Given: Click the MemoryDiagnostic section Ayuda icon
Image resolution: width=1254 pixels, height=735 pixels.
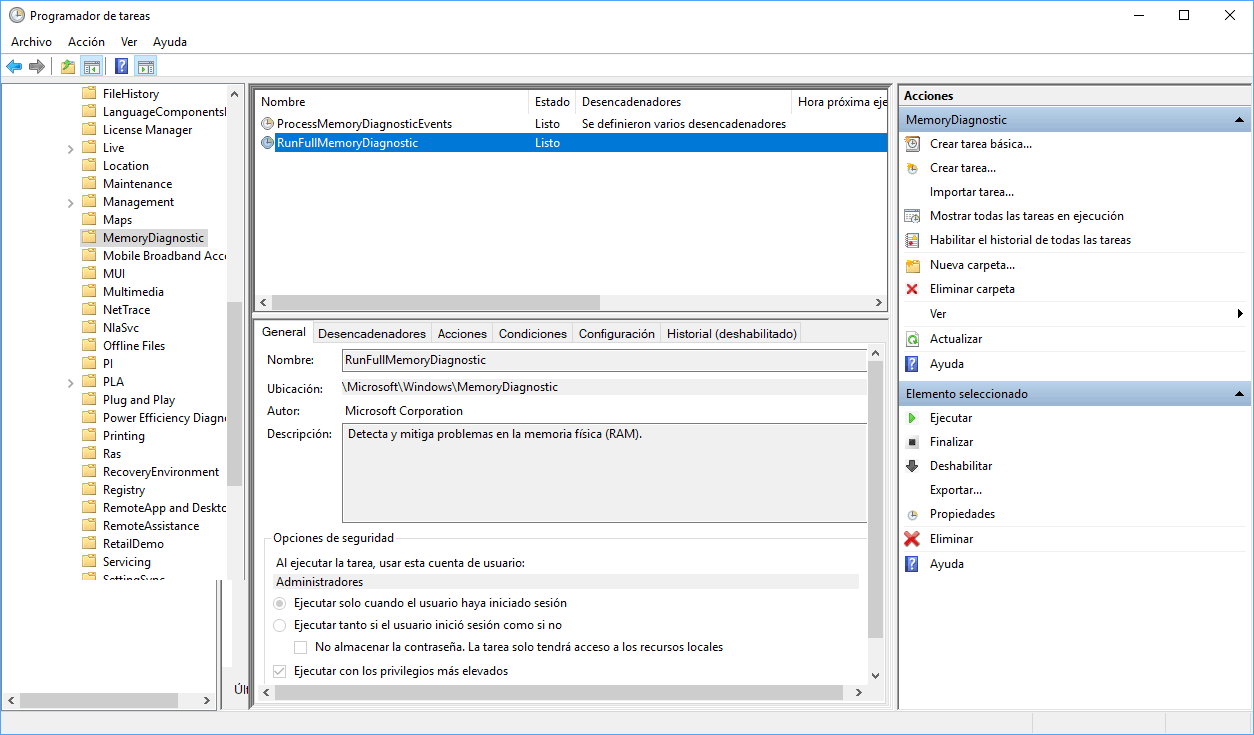Looking at the screenshot, I should click(x=912, y=364).
